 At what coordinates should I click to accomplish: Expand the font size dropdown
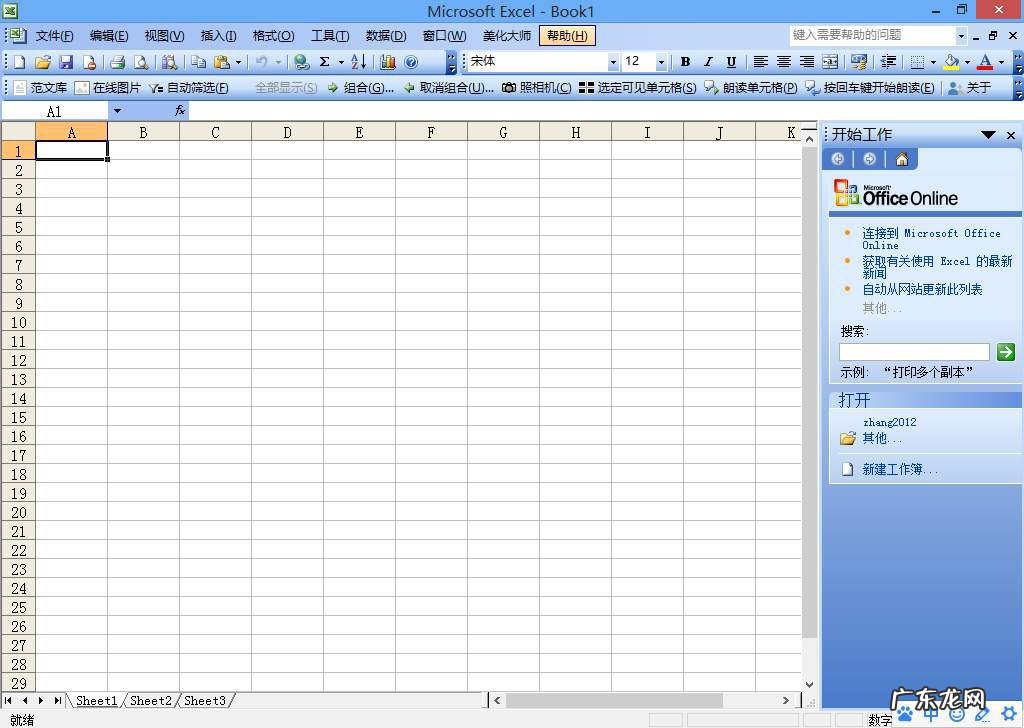pos(661,62)
